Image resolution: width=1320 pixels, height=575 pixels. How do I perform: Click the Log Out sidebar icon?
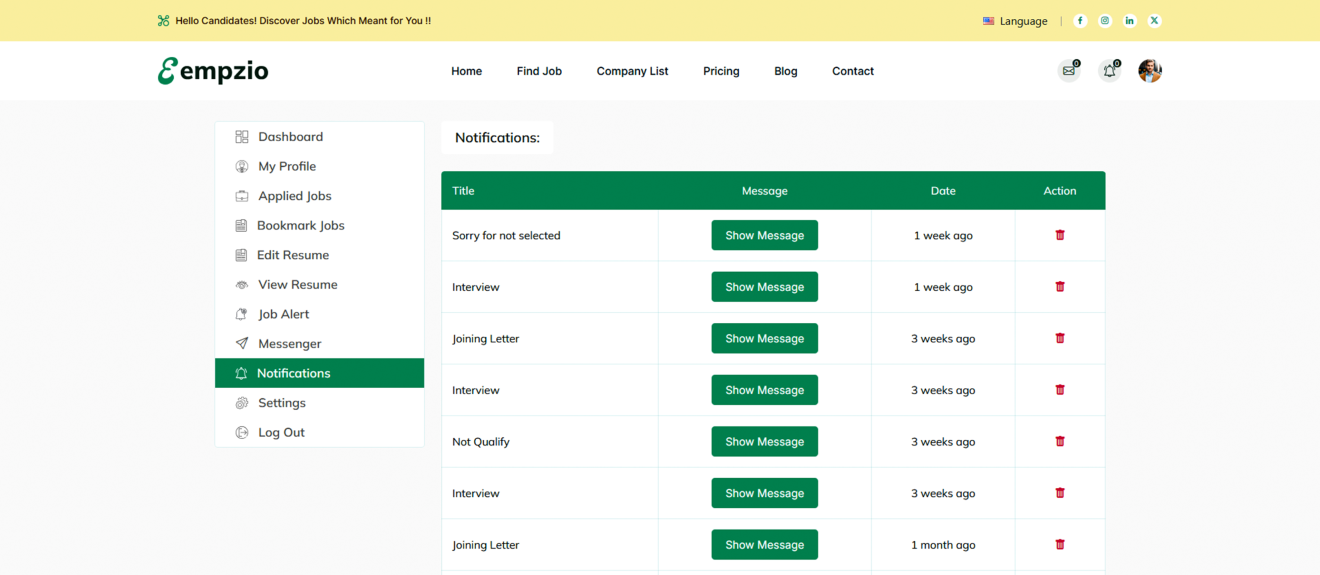[x=241, y=432]
